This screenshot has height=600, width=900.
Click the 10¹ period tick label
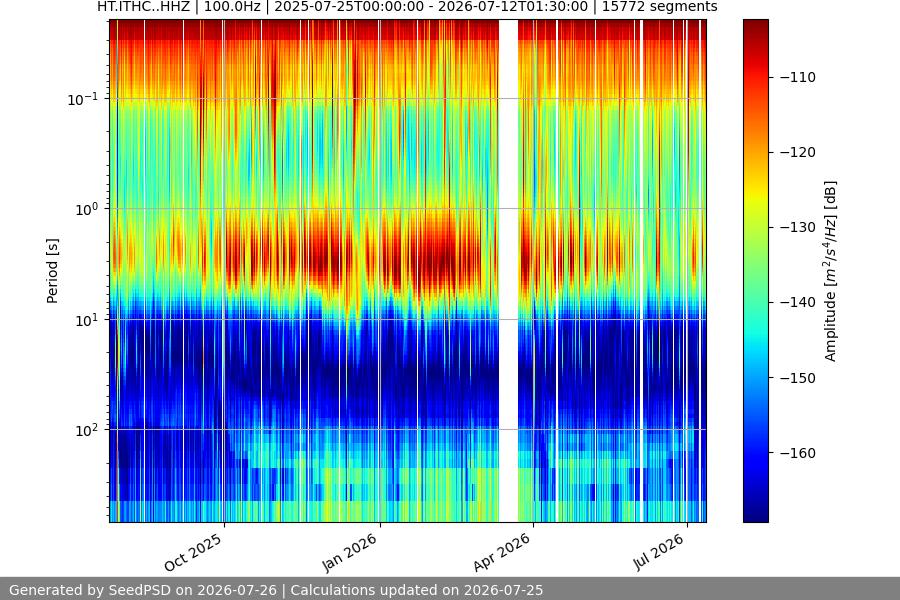click(x=87, y=320)
